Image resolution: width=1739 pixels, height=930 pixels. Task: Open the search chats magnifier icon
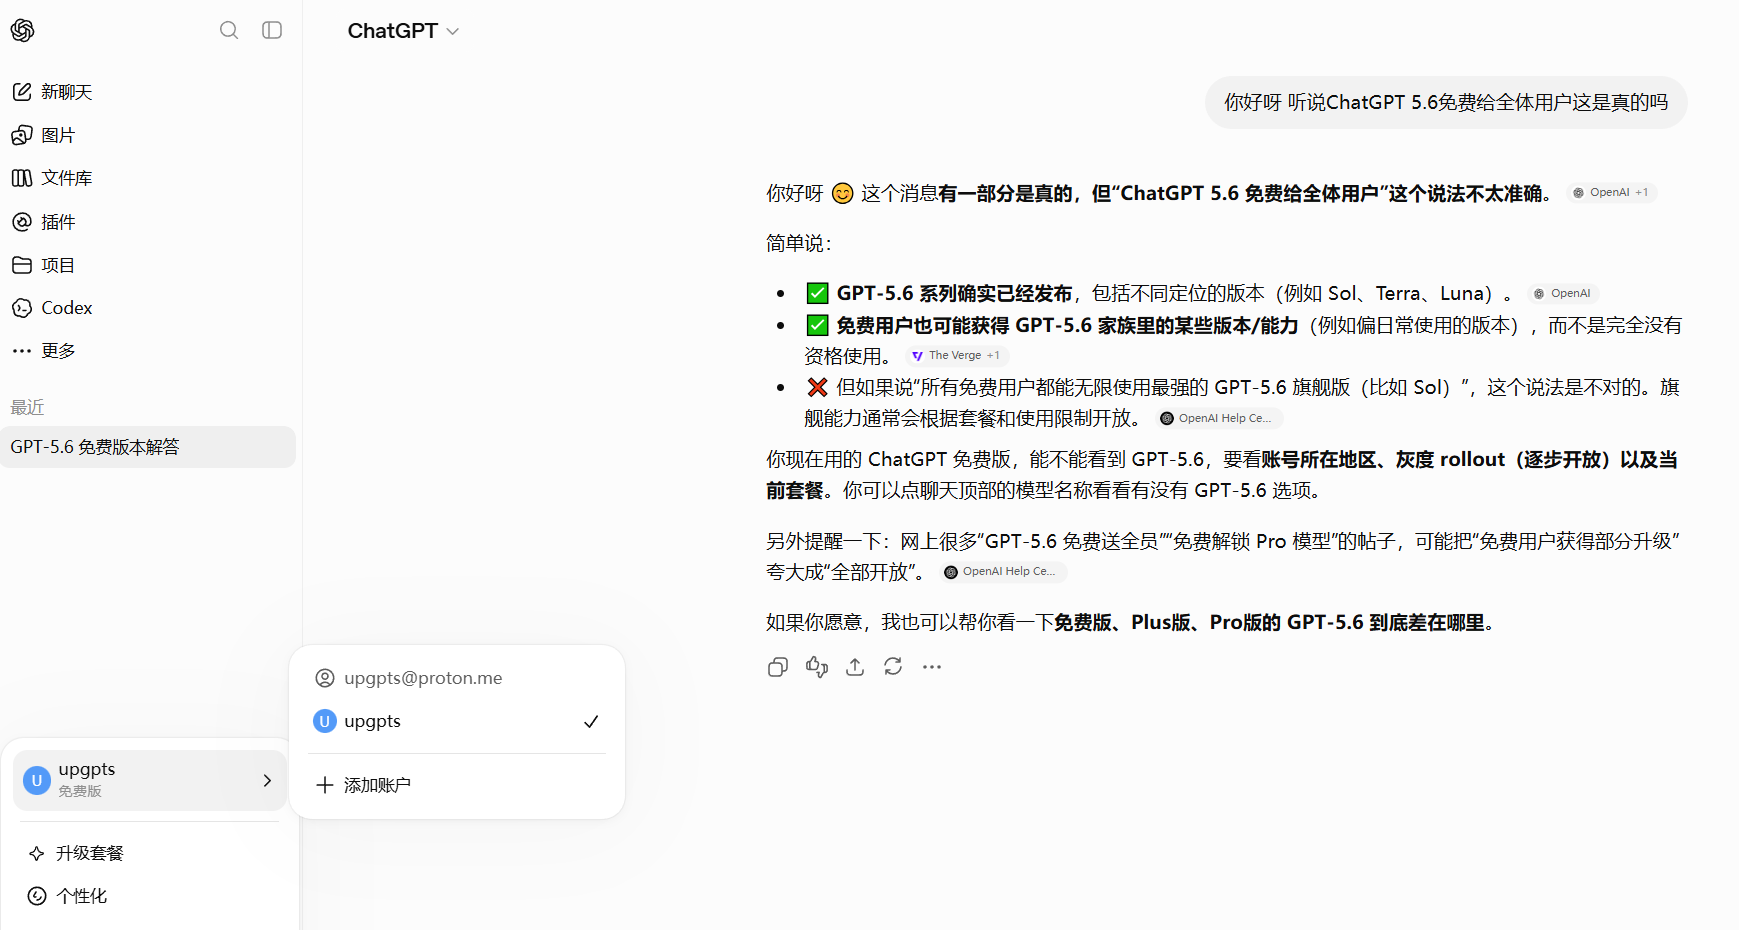pyautogui.click(x=229, y=30)
